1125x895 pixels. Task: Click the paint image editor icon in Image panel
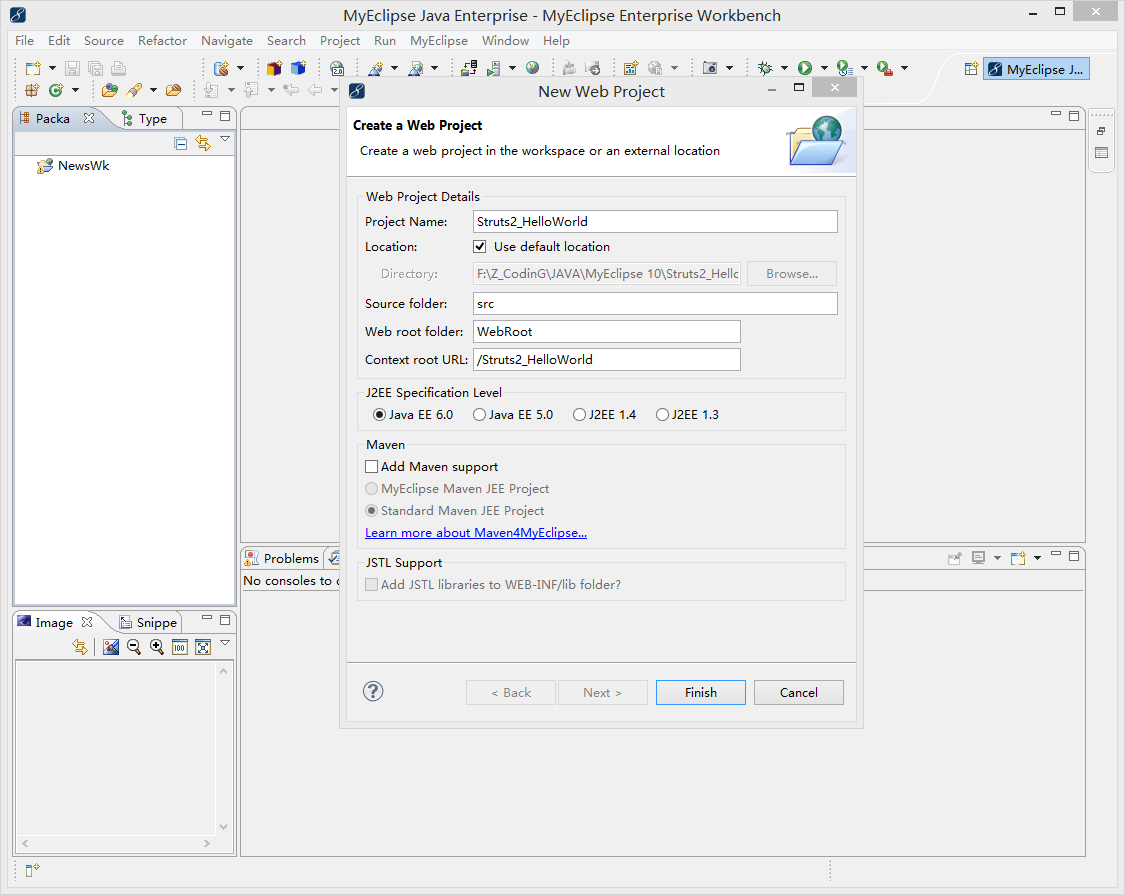pos(110,647)
